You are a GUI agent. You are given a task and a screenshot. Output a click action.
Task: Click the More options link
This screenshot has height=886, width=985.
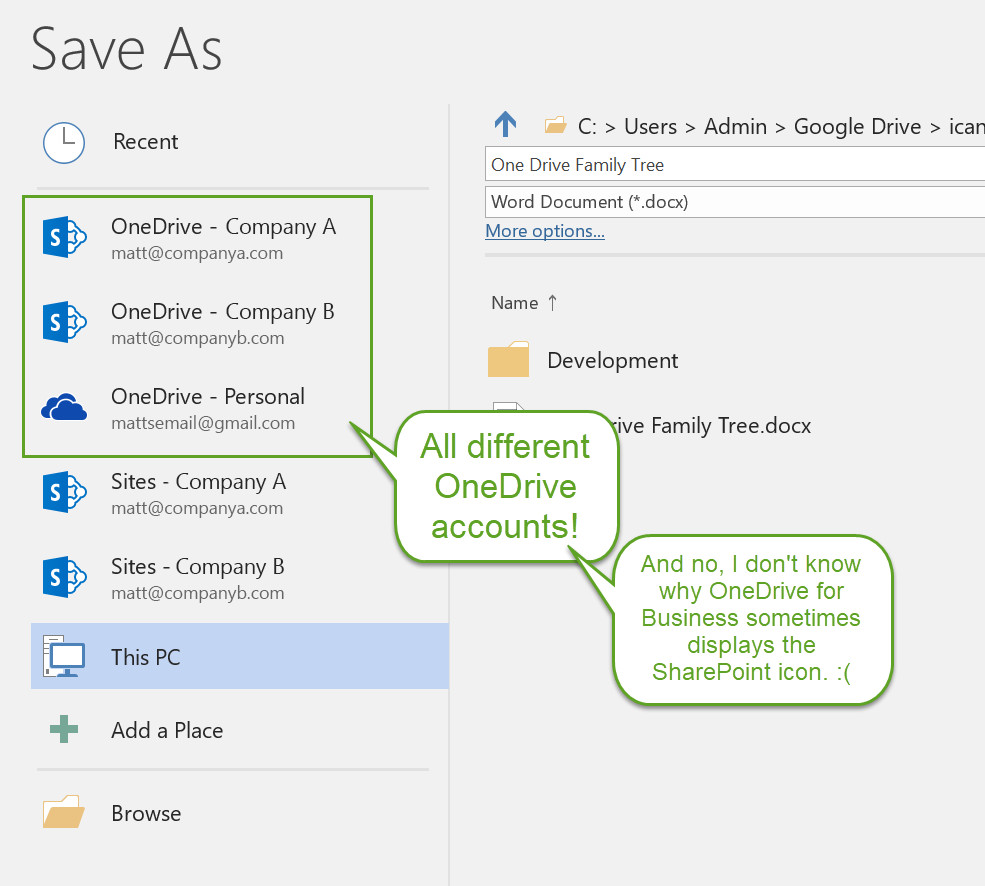[544, 230]
